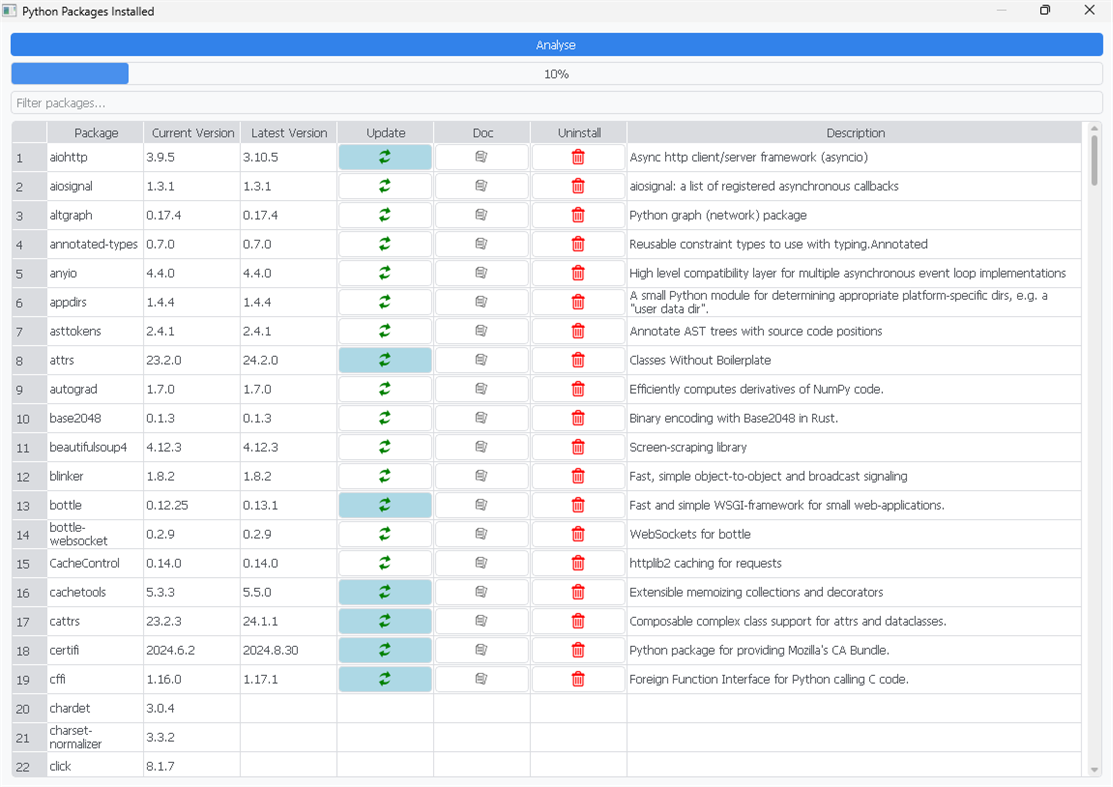Select 'Classes Without Boilerplate' description cell
Viewport: 1113px width, 787px height.
click(854, 360)
